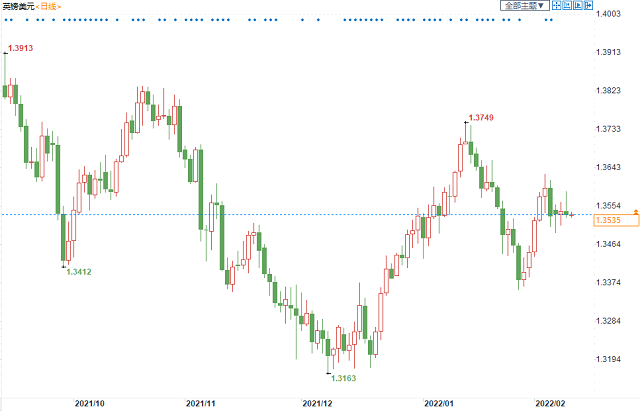Click the 2021/10 date axis label

[x=90, y=403]
